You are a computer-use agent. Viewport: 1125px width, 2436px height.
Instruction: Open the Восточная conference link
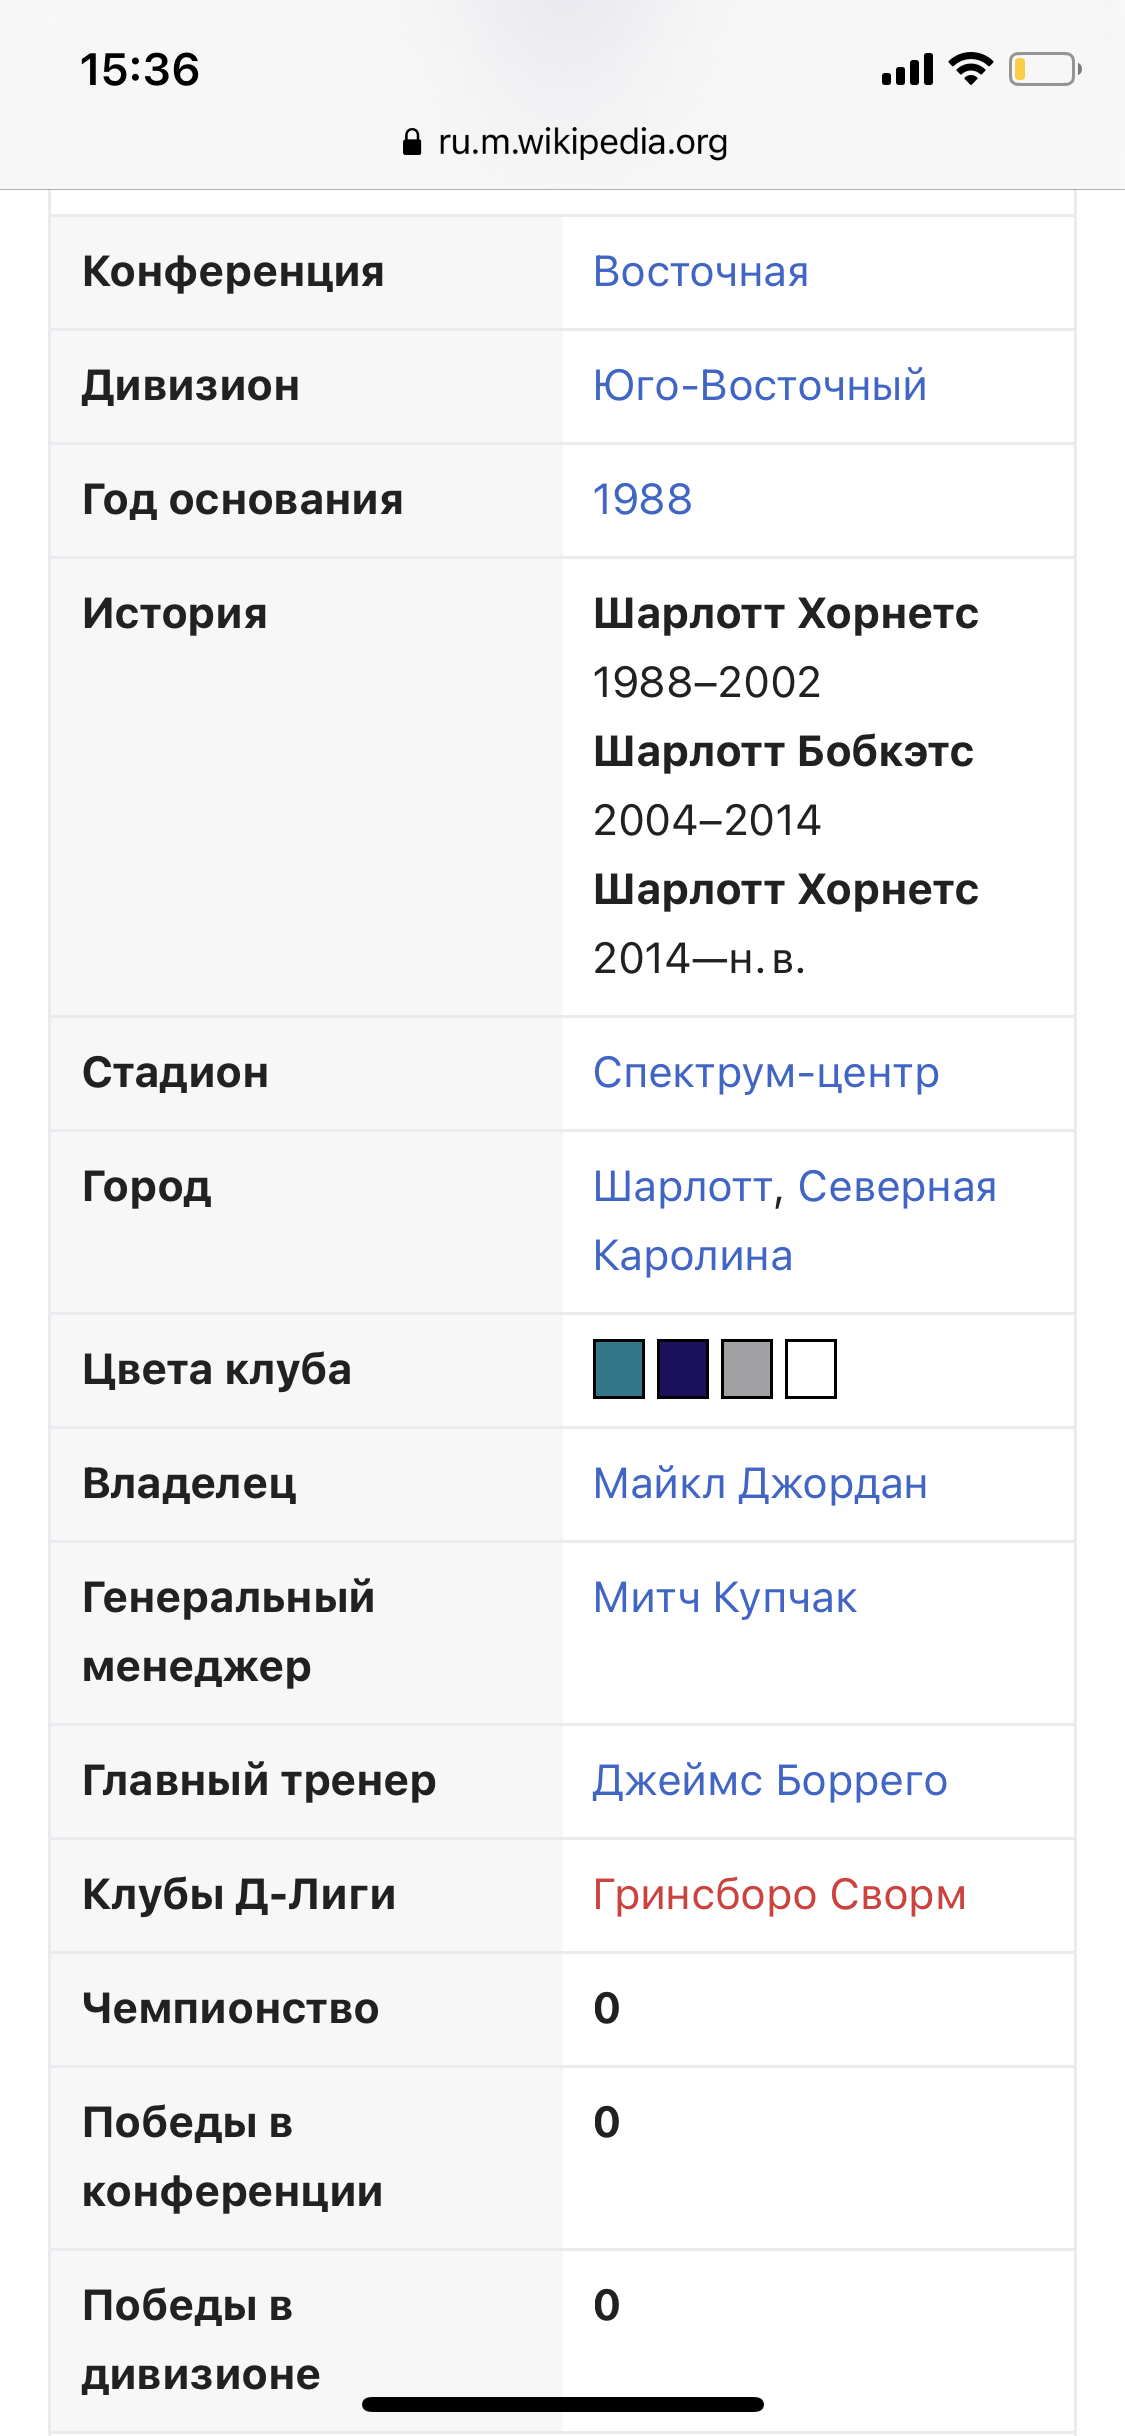[x=701, y=272]
